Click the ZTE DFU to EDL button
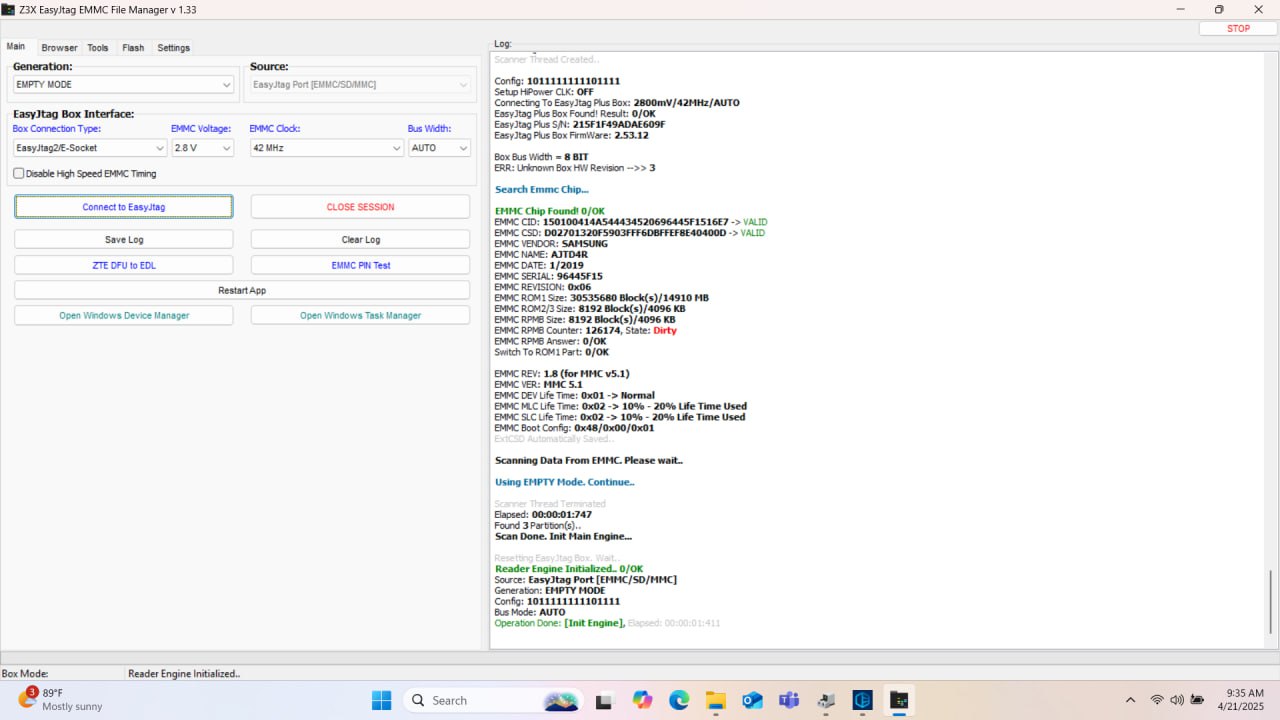This screenshot has height=720, width=1280. coord(124,265)
